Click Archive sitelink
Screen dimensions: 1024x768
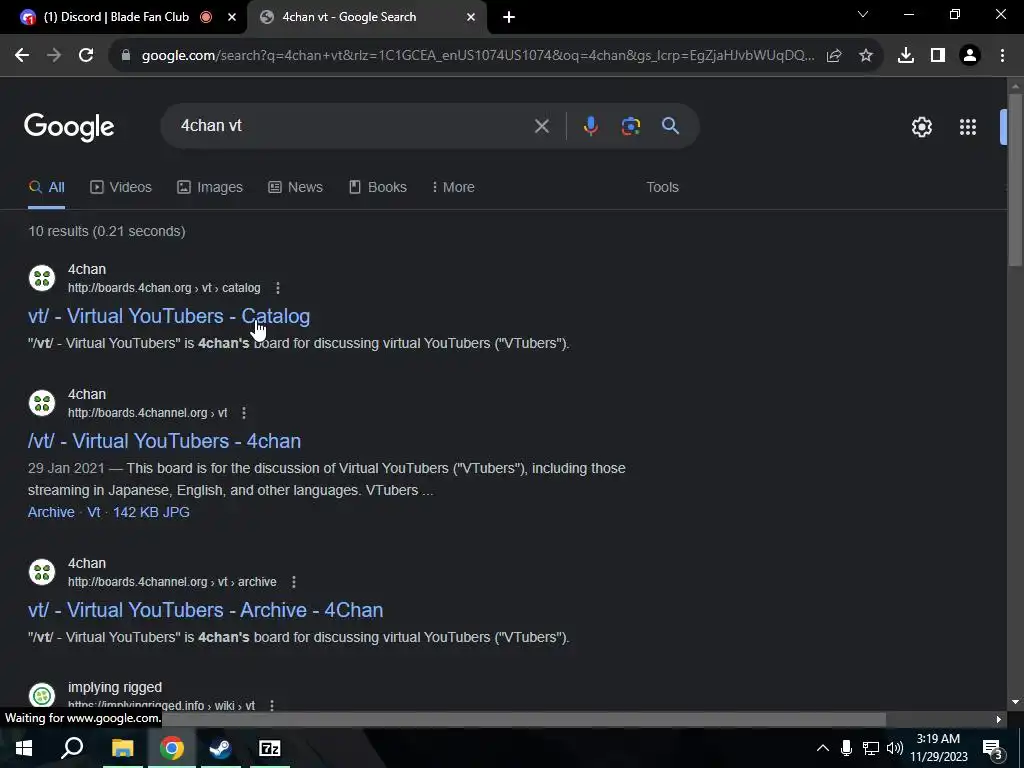point(51,513)
